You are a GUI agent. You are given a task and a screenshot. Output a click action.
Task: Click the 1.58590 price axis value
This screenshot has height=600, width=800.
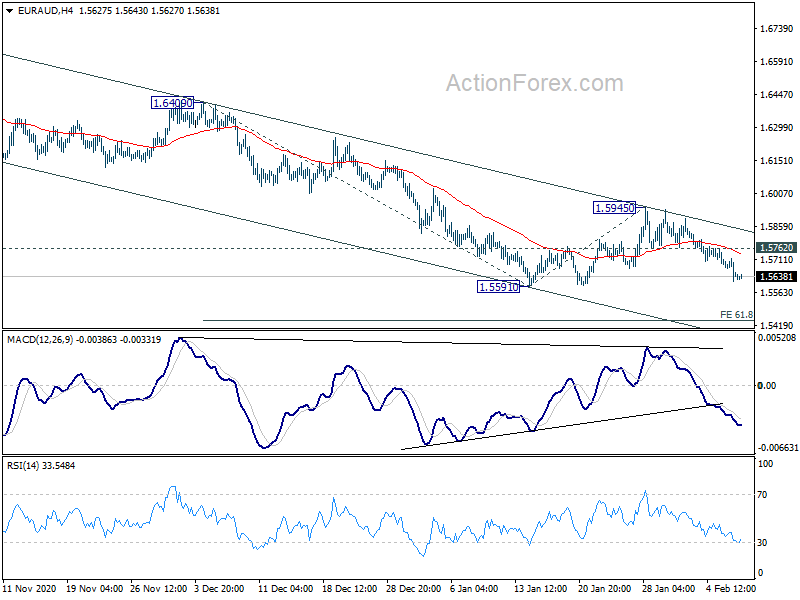point(777,227)
